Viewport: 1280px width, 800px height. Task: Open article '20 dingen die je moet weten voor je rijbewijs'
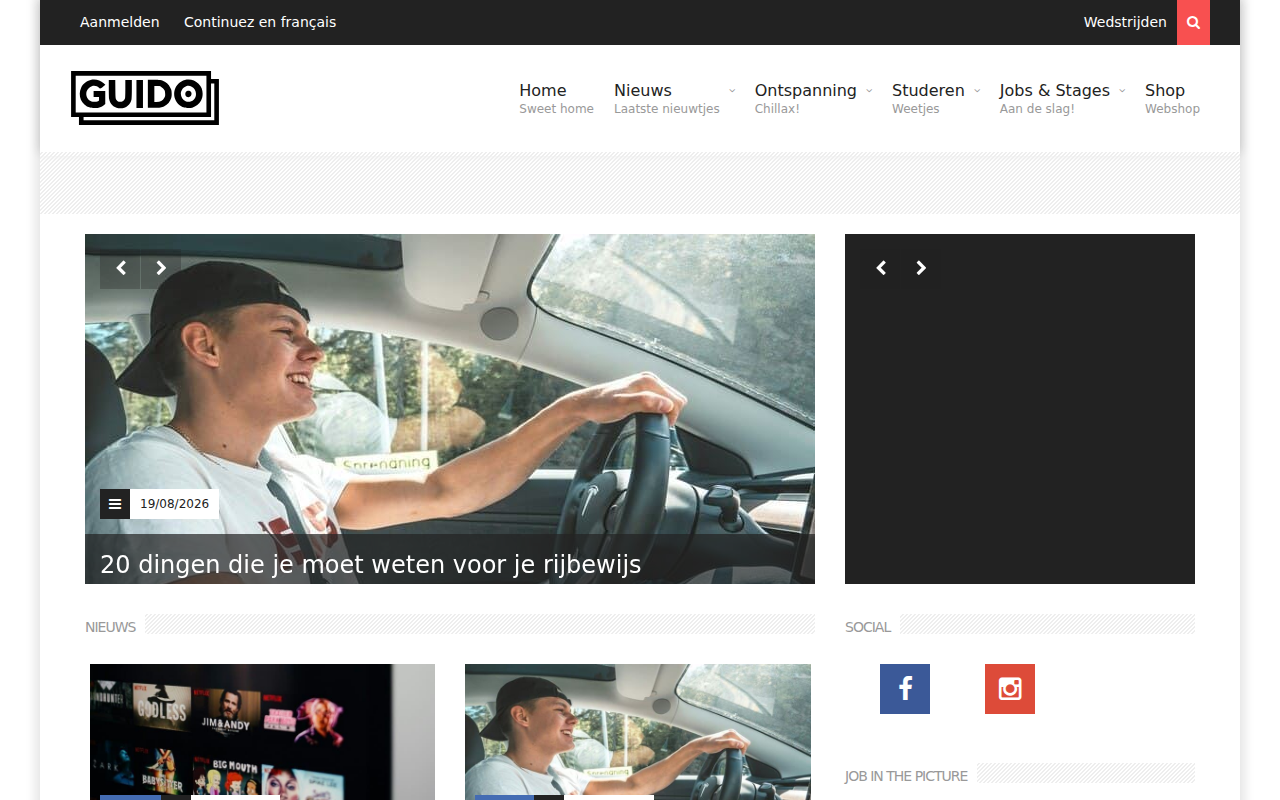(371, 565)
